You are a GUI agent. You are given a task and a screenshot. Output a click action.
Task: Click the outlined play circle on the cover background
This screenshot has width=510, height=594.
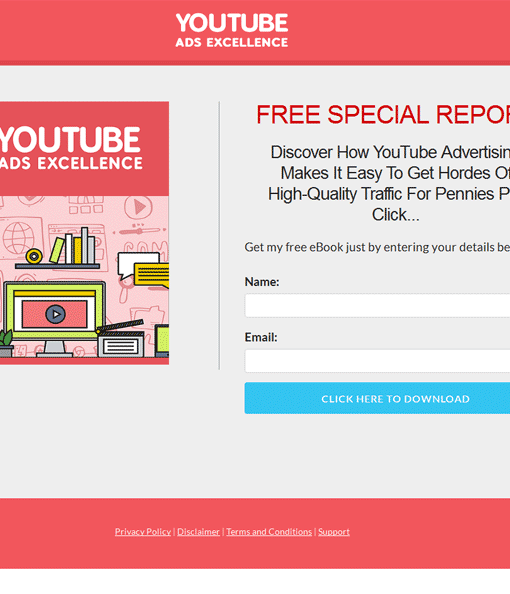138,207
